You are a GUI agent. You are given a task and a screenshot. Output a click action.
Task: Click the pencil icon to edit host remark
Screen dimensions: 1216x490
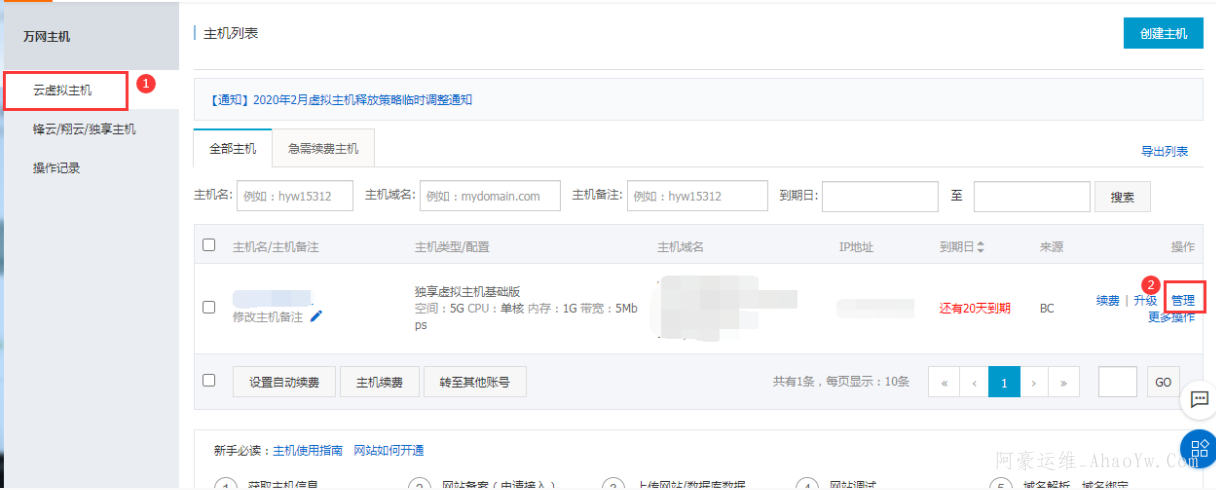317,316
